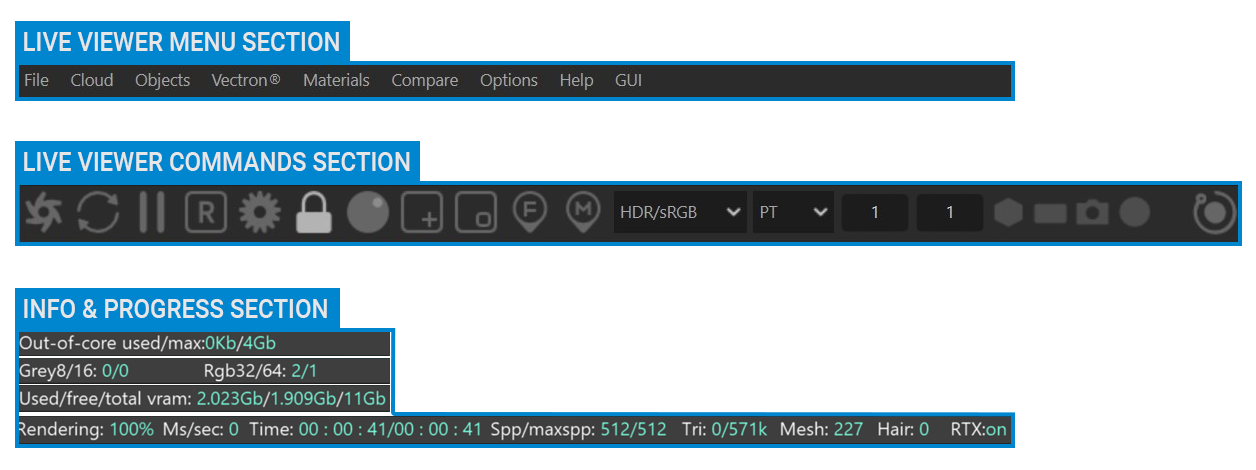Click the square plus region icon
Viewport: 1256px width, 470px height.
[x=422, y=212]
